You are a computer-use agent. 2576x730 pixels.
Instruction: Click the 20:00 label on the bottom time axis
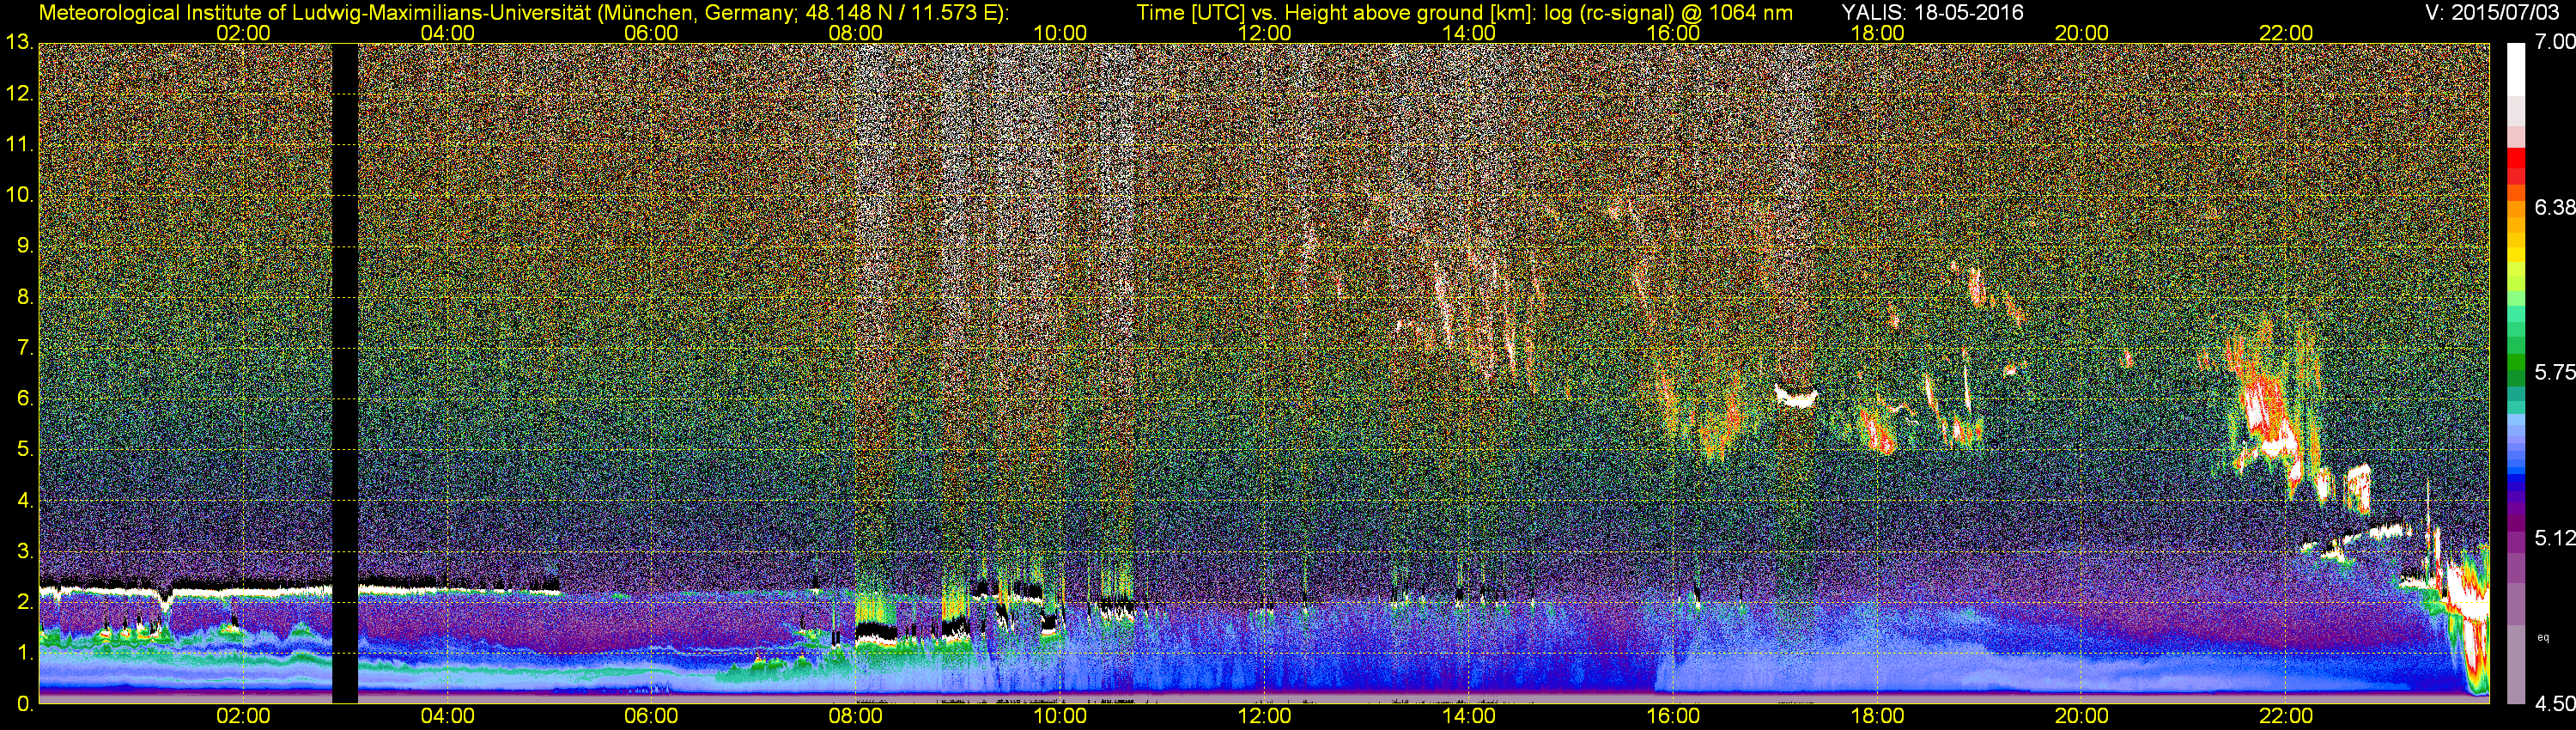pos(2082,716)
